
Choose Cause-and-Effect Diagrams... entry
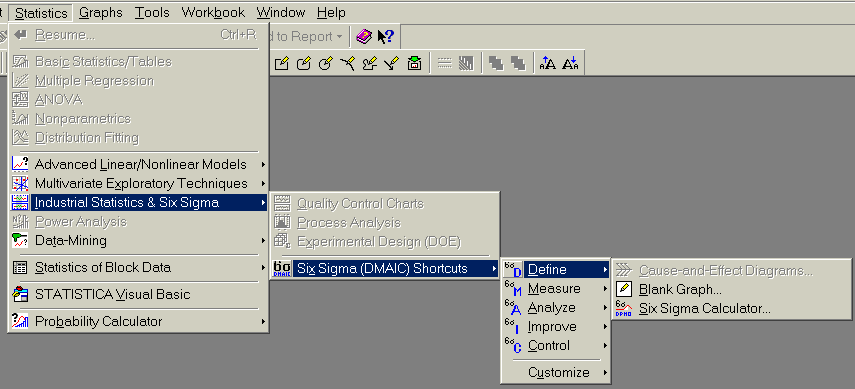731,271
